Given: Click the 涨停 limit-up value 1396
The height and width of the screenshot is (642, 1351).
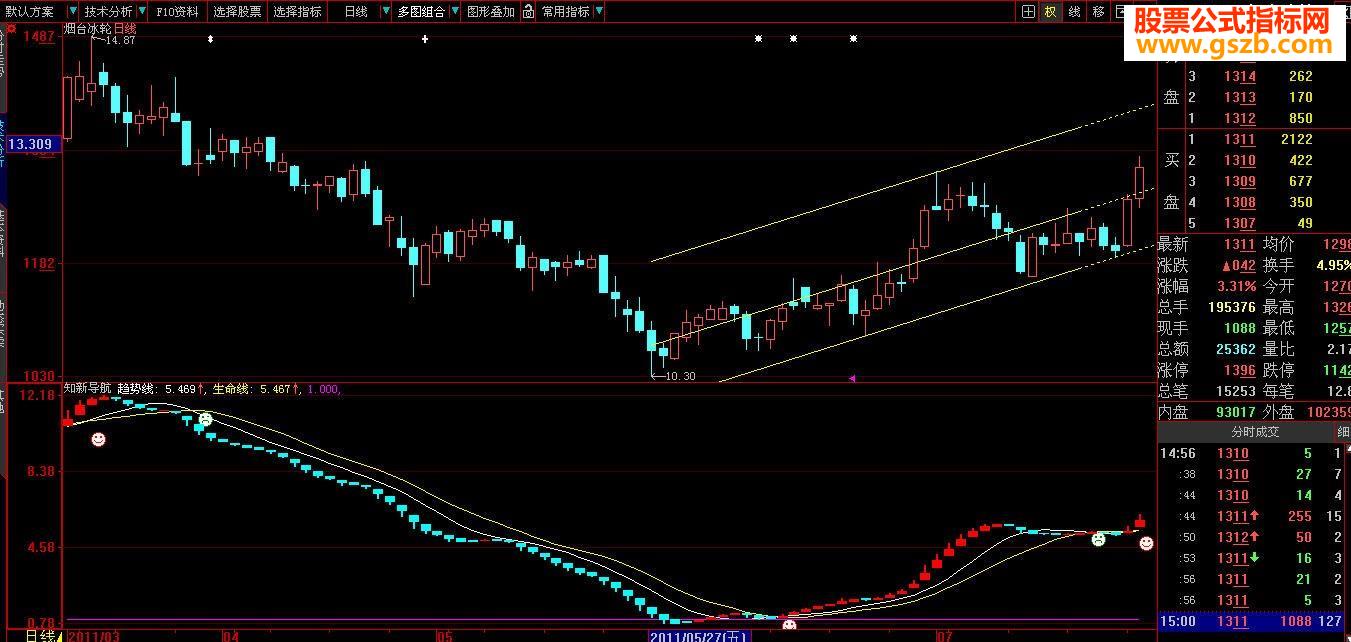Looking at the screenshot, I should [x=1239, y=370].
